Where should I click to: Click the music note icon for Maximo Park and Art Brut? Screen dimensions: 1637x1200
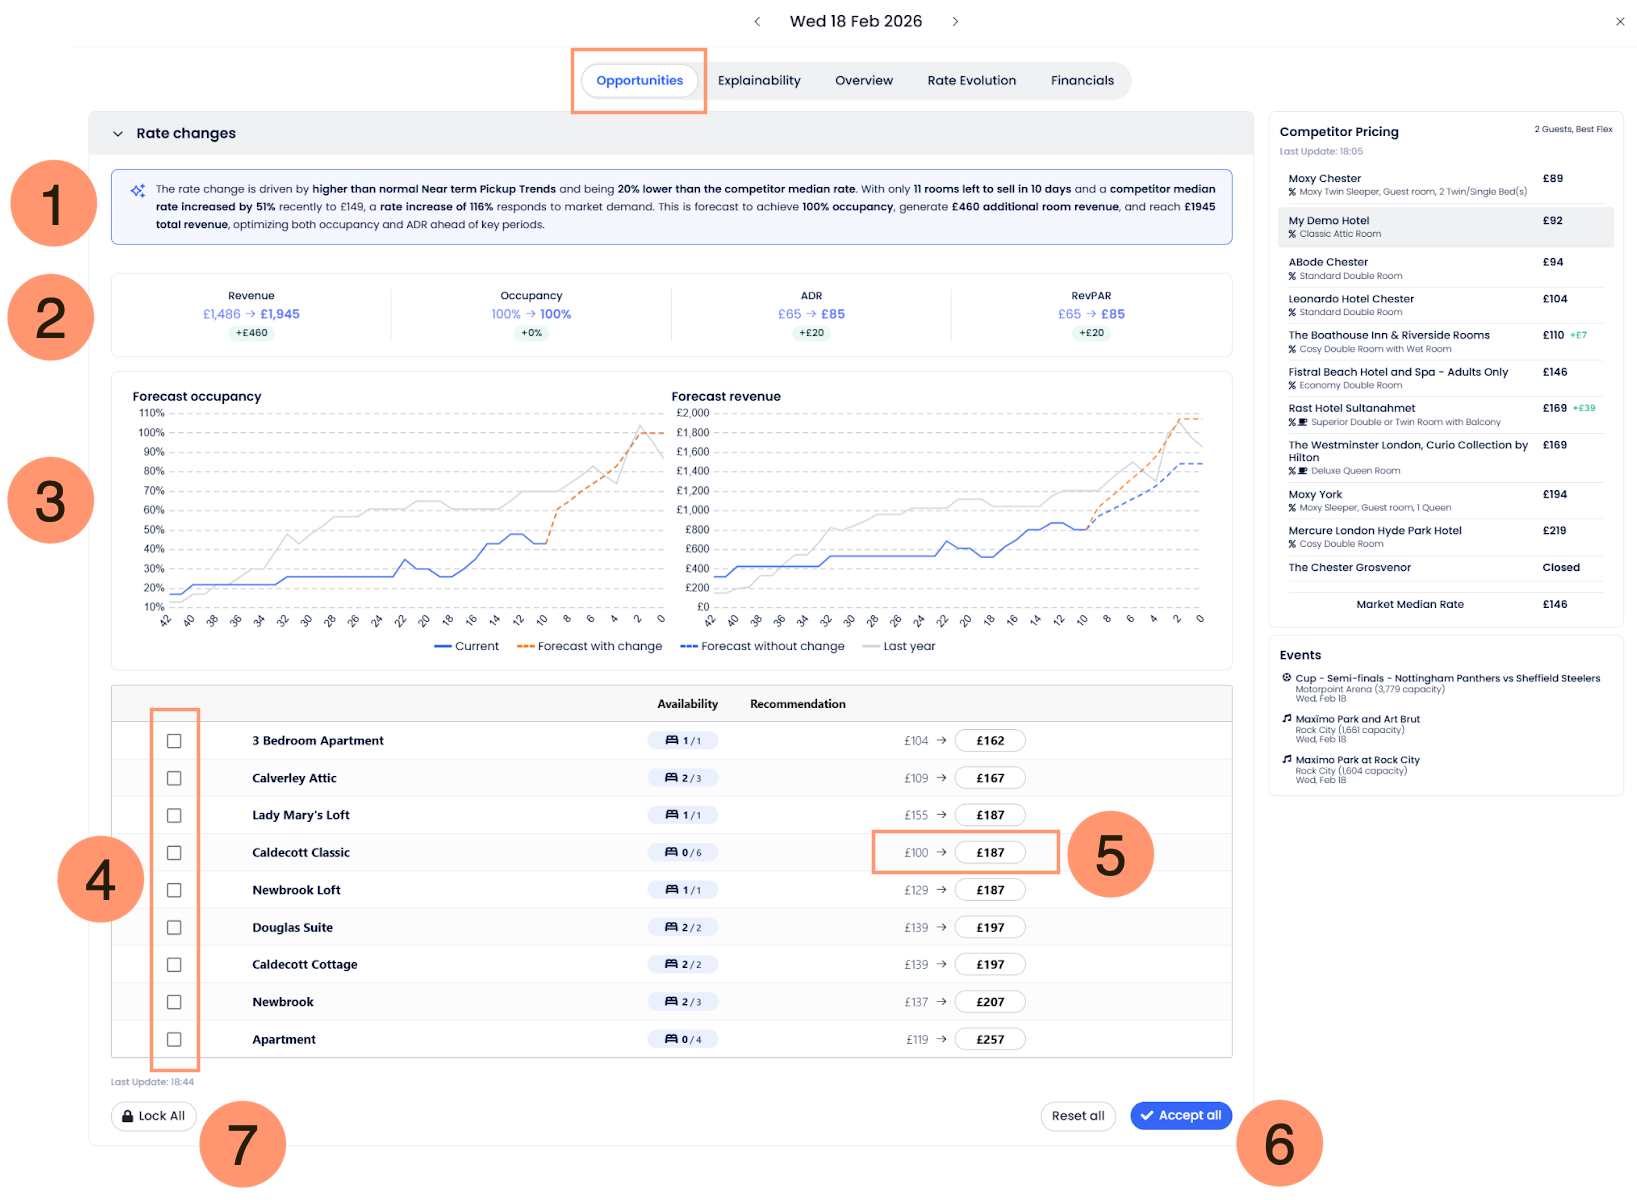tap(1287, 719)
